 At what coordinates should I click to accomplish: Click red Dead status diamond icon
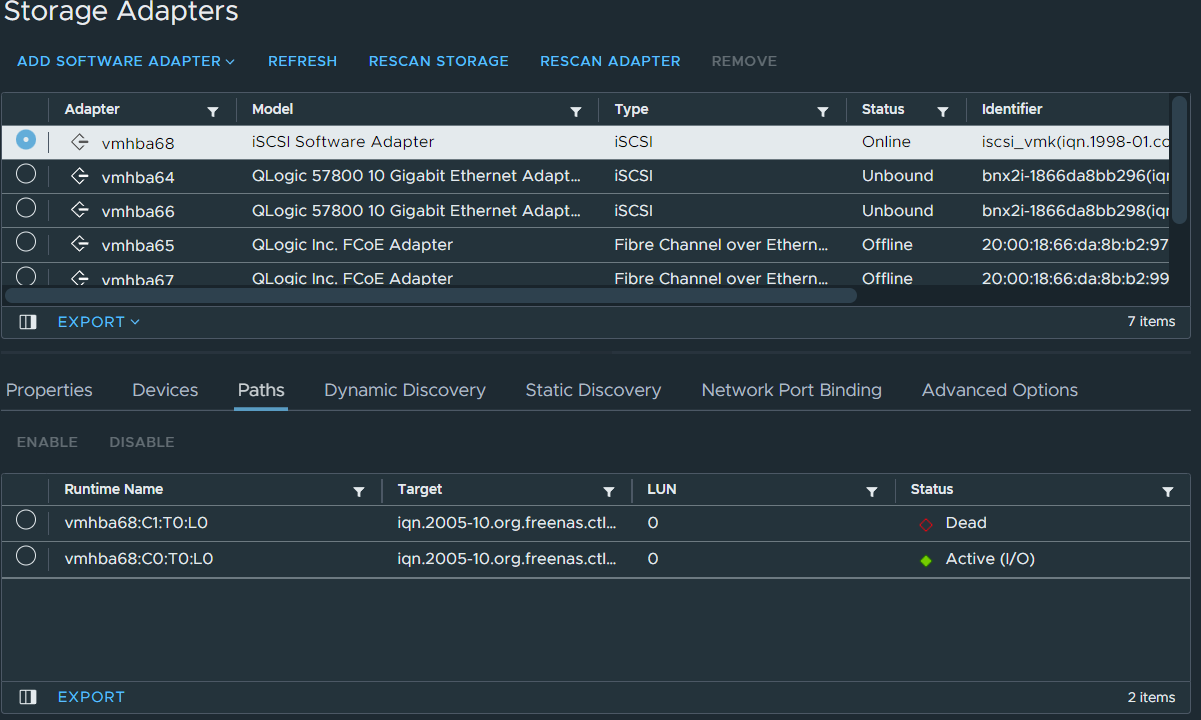coord(926,524)
